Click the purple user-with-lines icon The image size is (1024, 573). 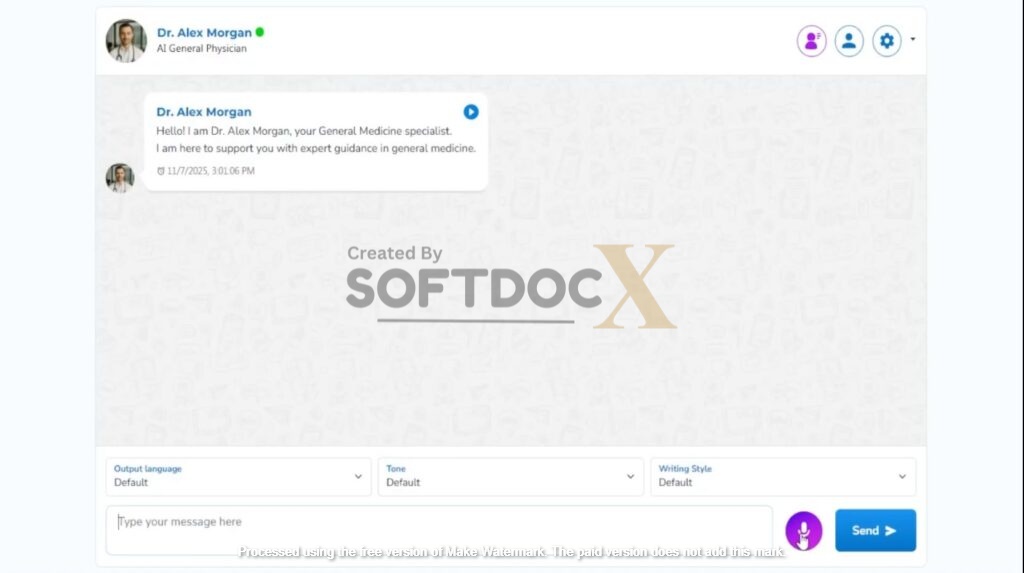click(x=811, y=41)
